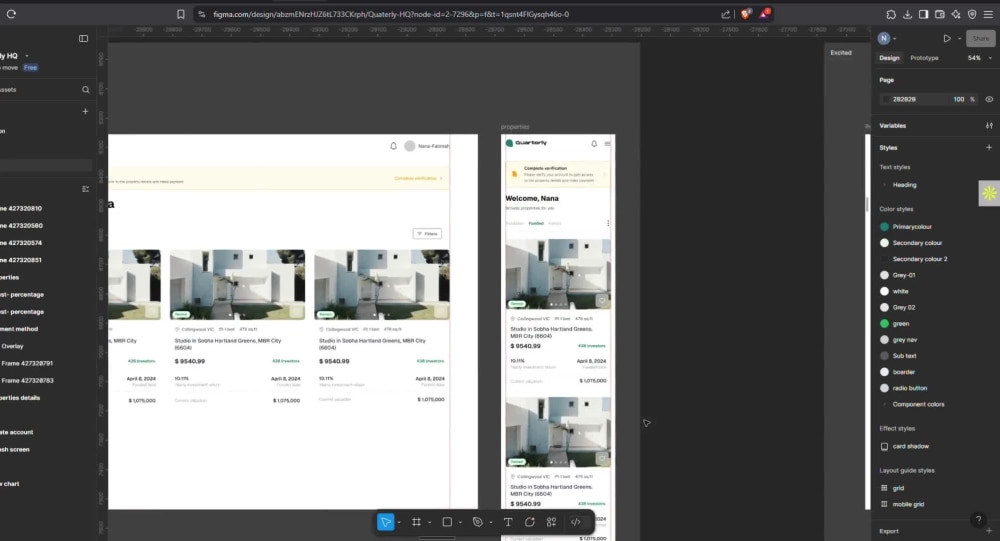Open the help question mark button
Screen dimensions: 1000x541
click(x=978, y=520)
